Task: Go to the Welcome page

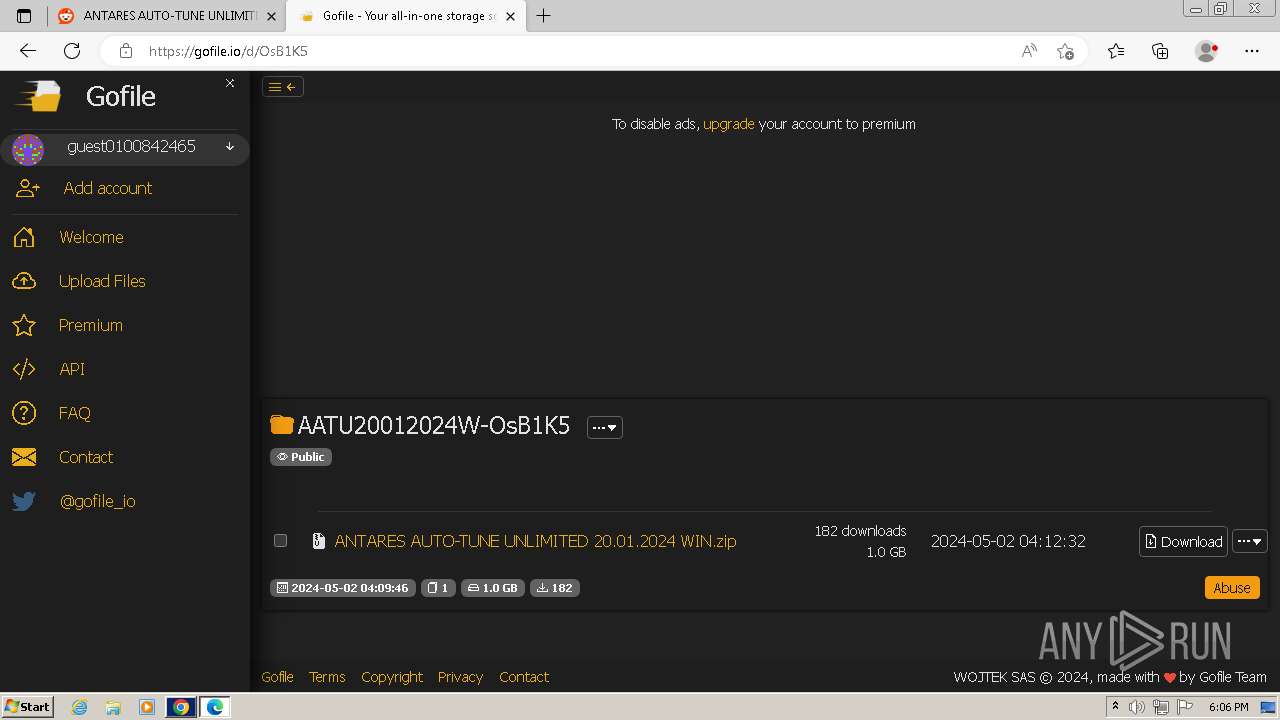Action: tap(91, 237)
